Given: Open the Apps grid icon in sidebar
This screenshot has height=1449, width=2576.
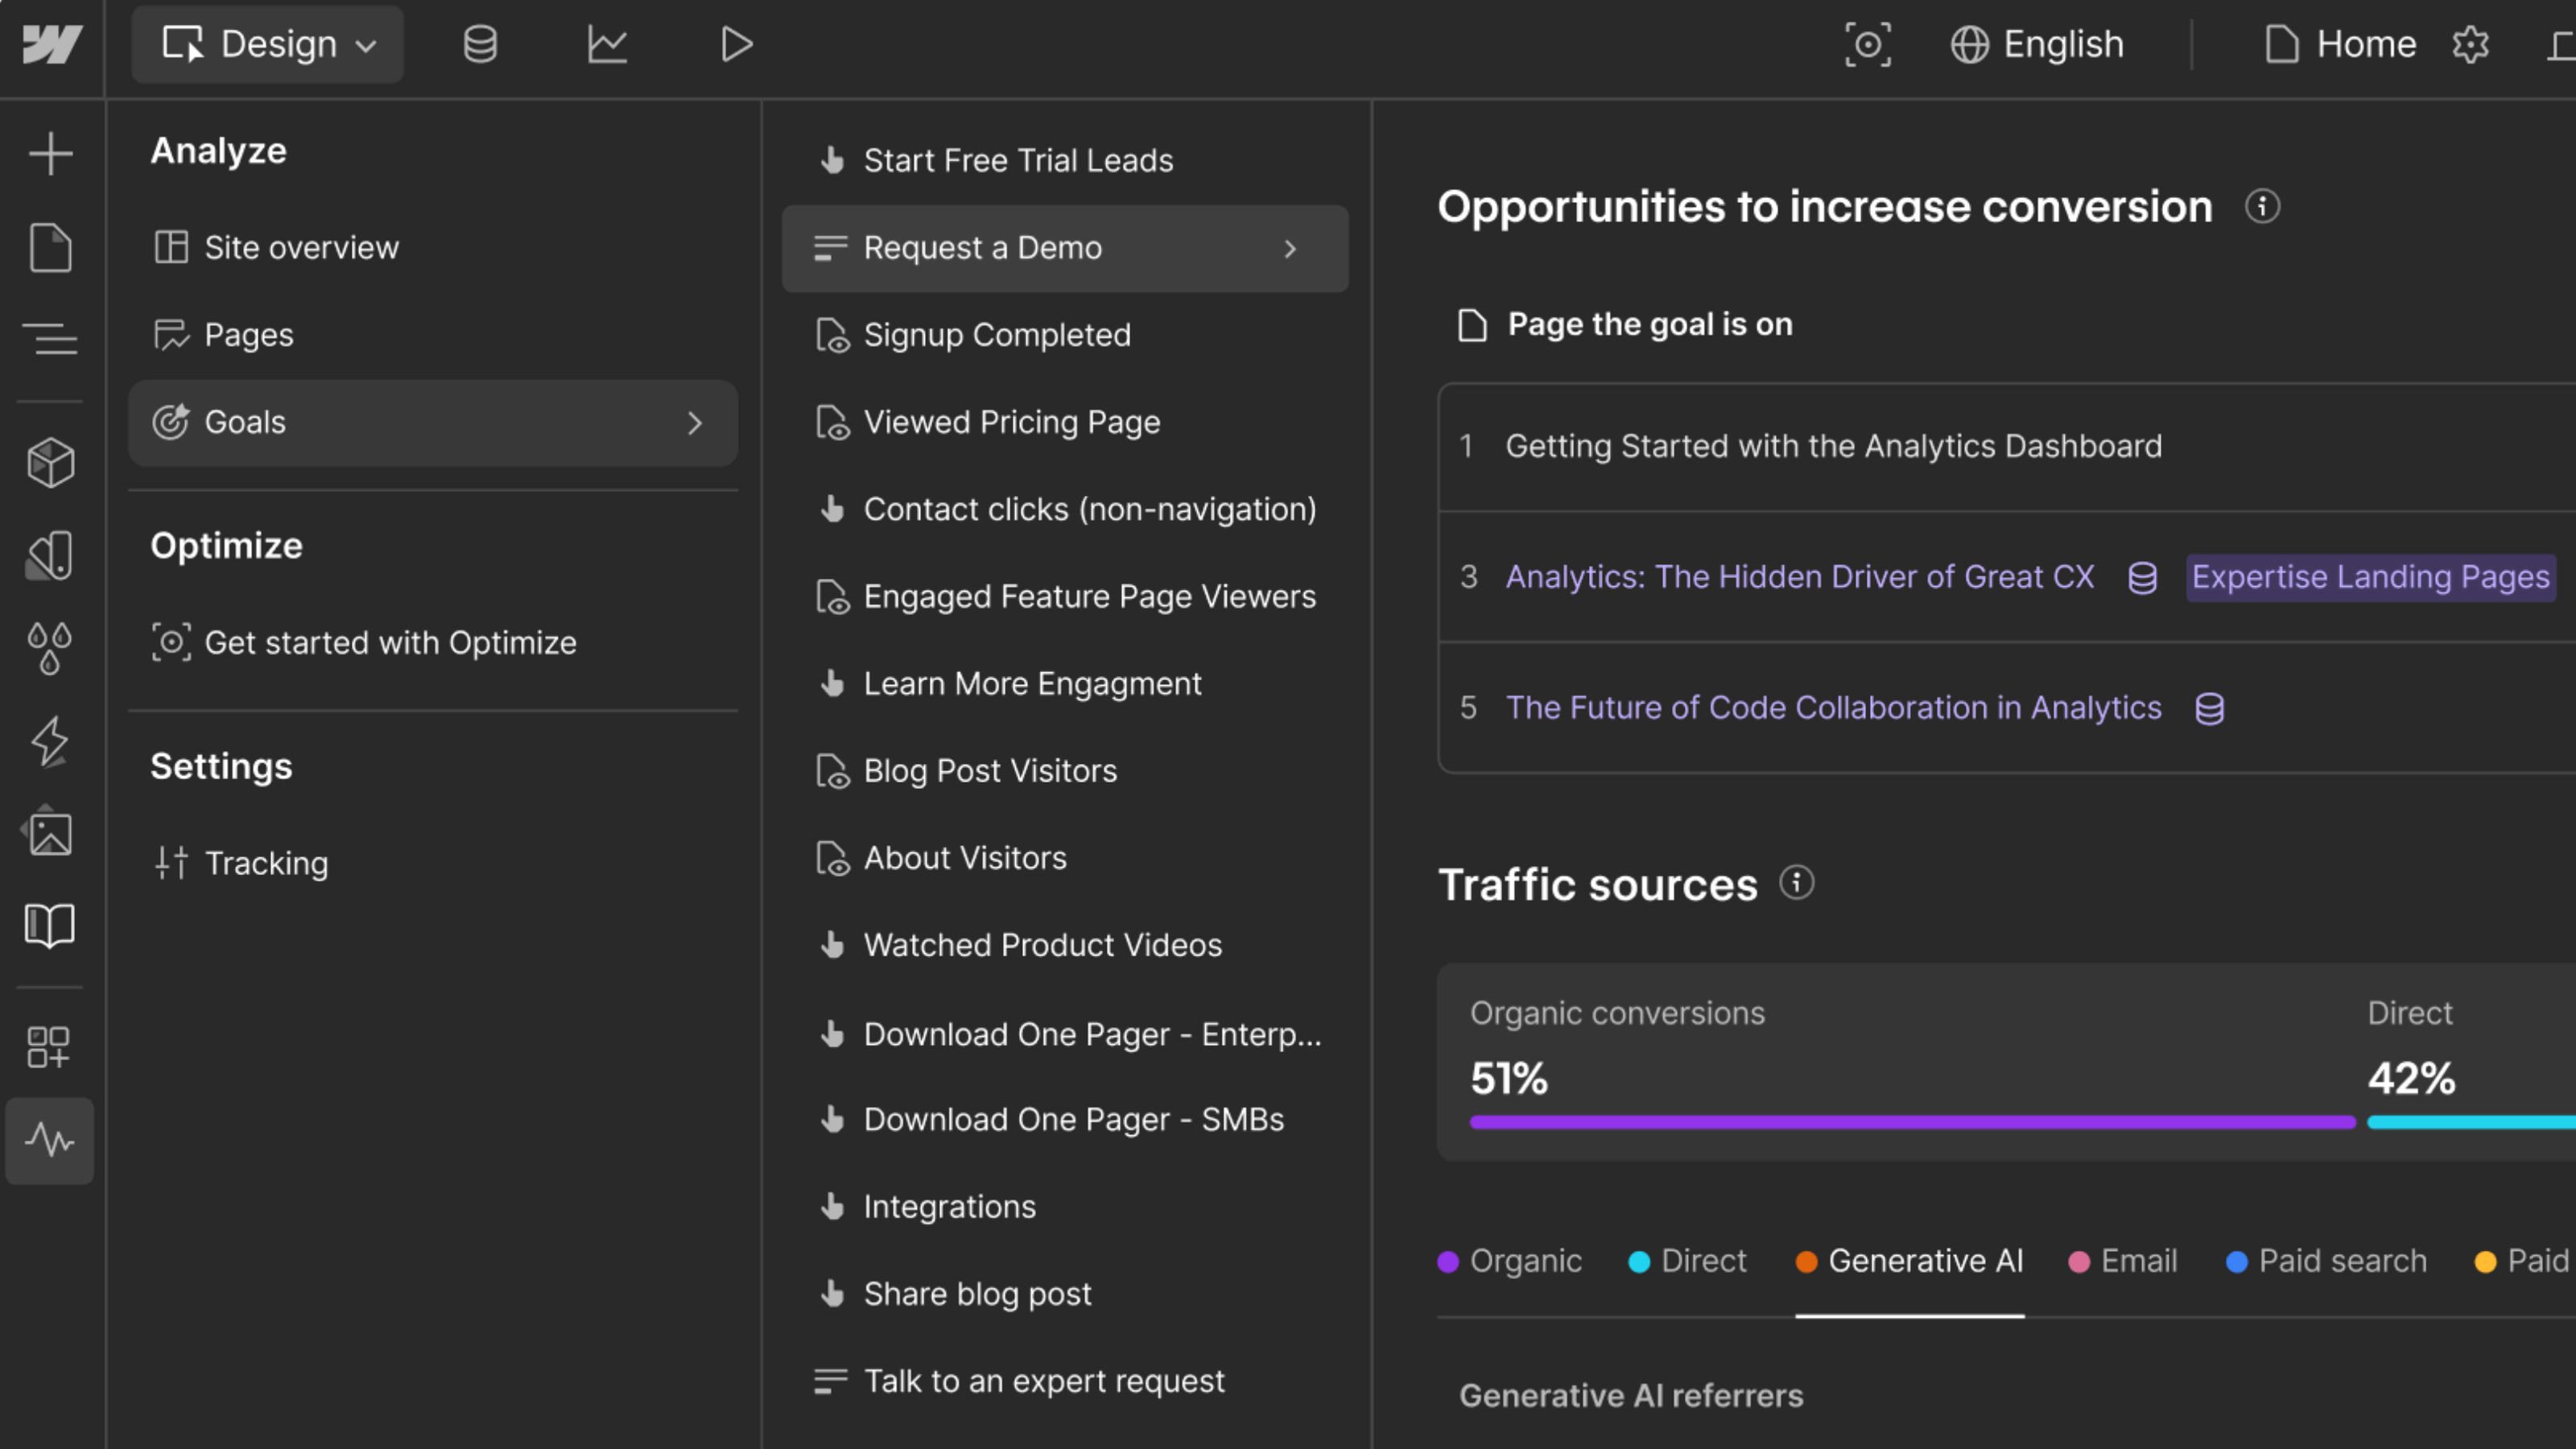Looking at the screenshot, I should pyautogui.click(x=50, y=1047).
